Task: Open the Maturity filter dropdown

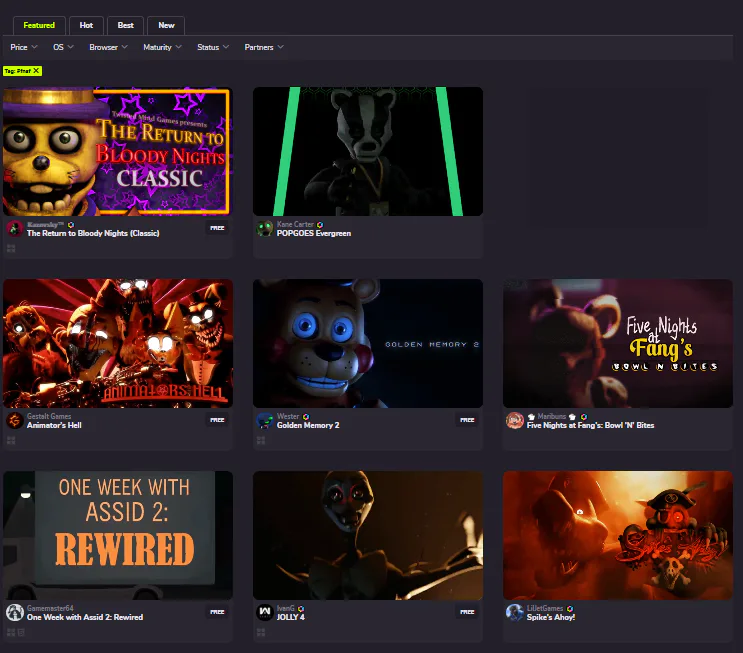Action: 163,47
